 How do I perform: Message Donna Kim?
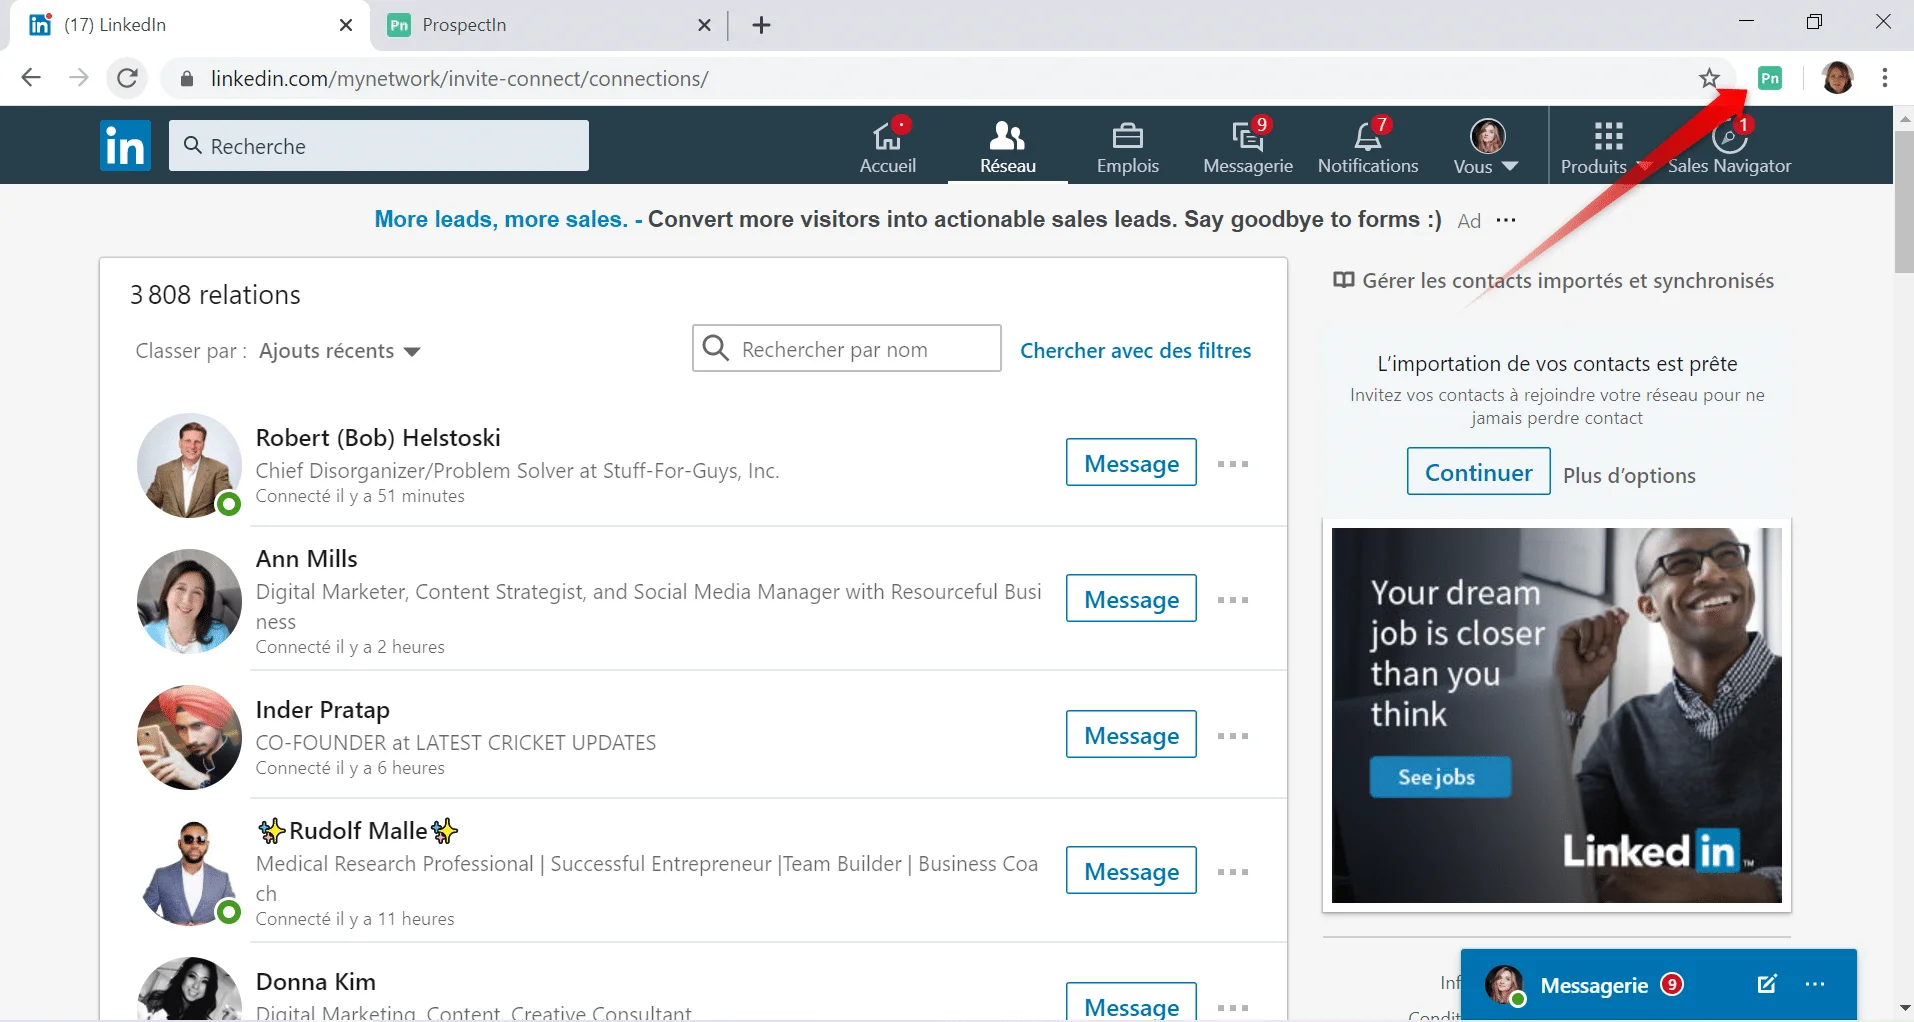[1131, 1002]
